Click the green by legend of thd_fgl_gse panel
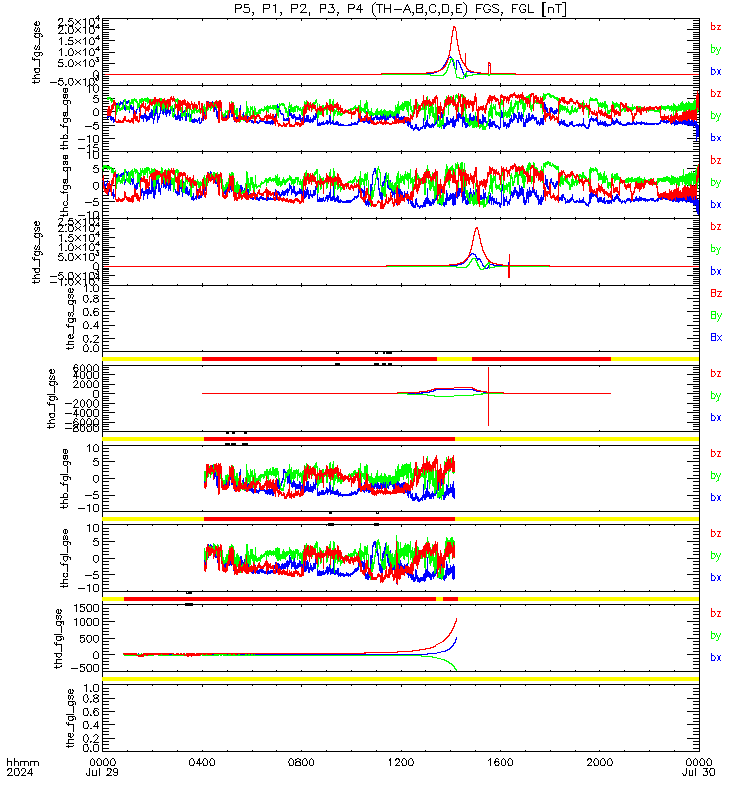The height and width of the screenshot is (800, 750). click(715, 636)
